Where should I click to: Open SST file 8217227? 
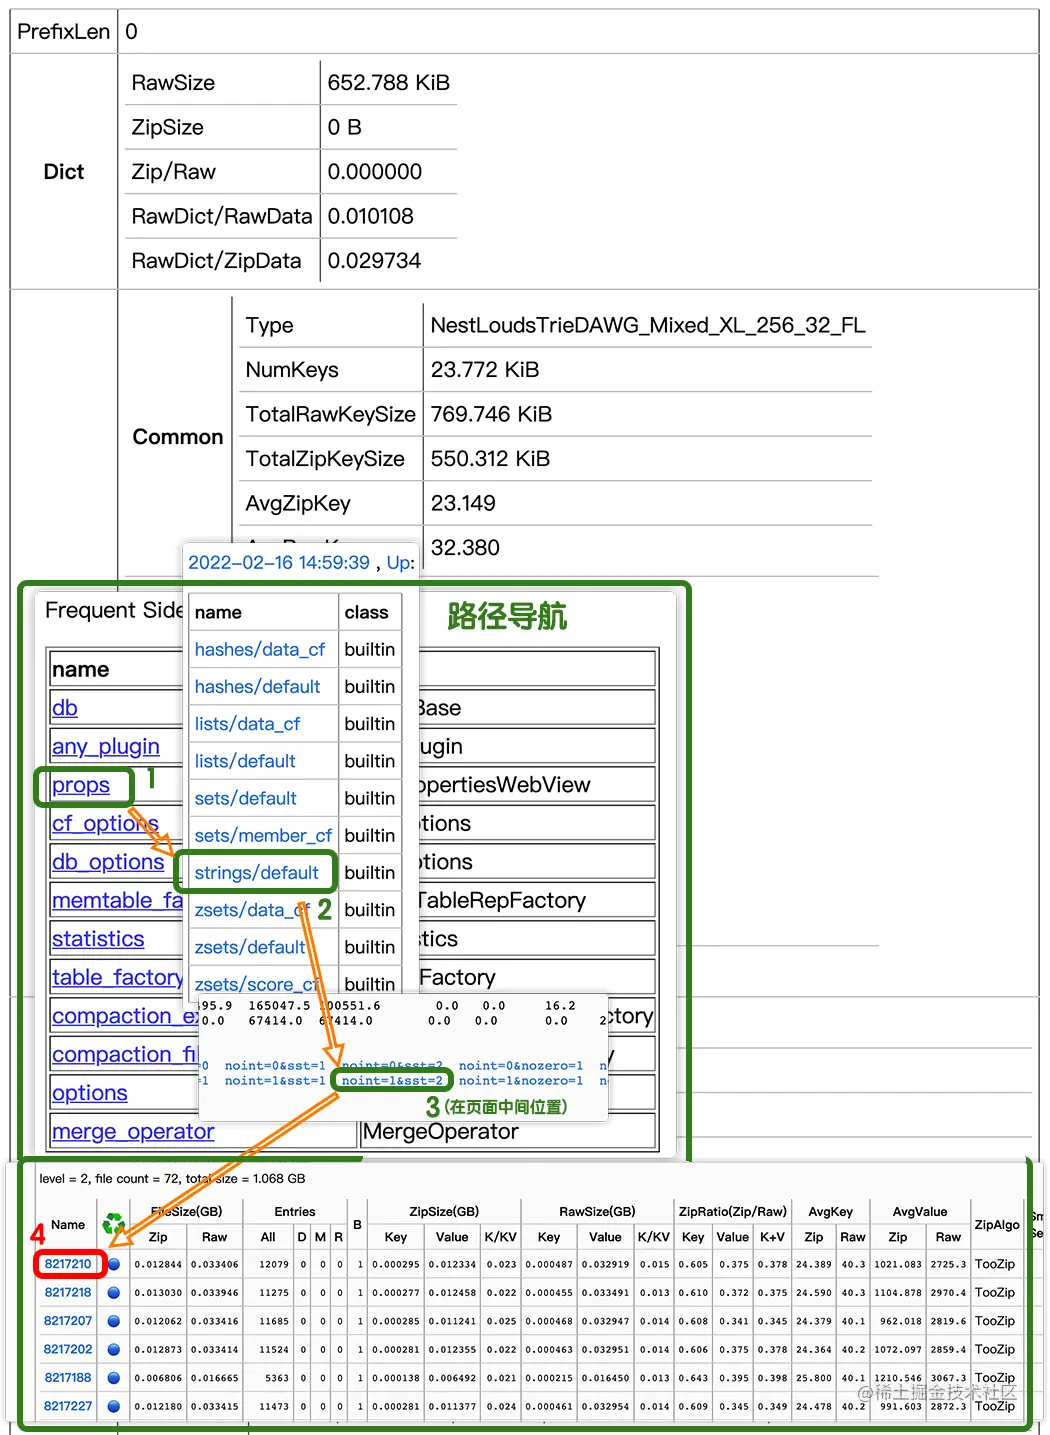[68, 1406]
